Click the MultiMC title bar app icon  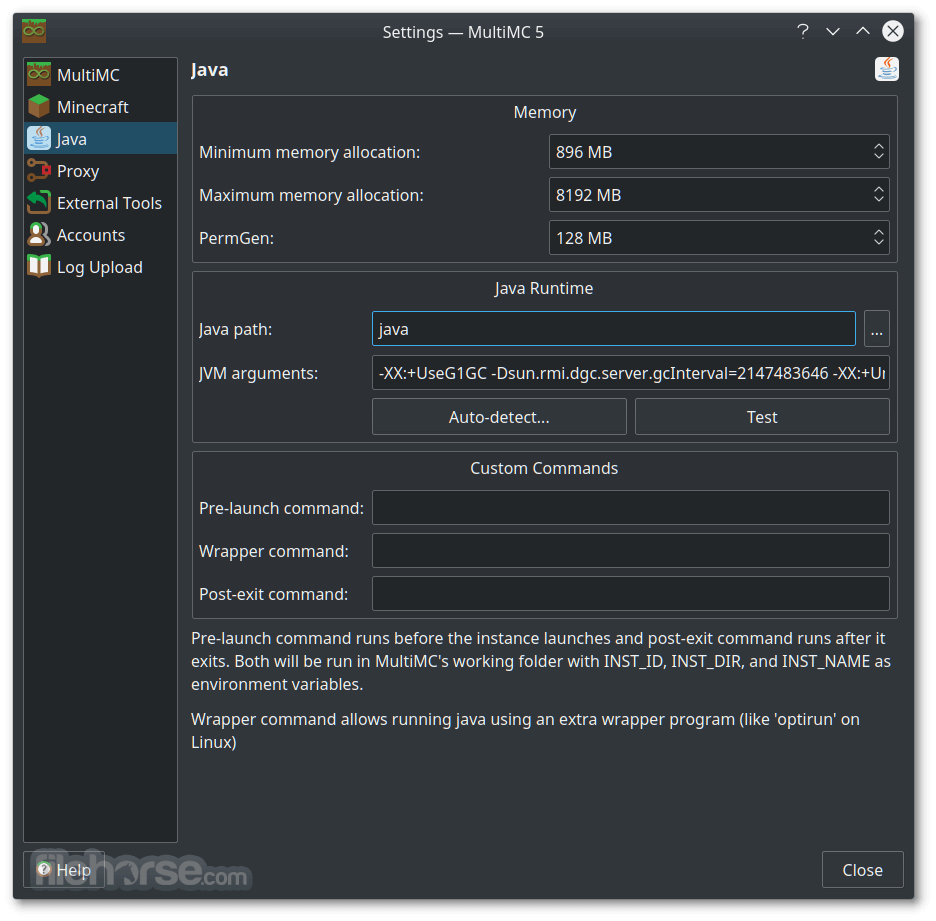[34, 31]
